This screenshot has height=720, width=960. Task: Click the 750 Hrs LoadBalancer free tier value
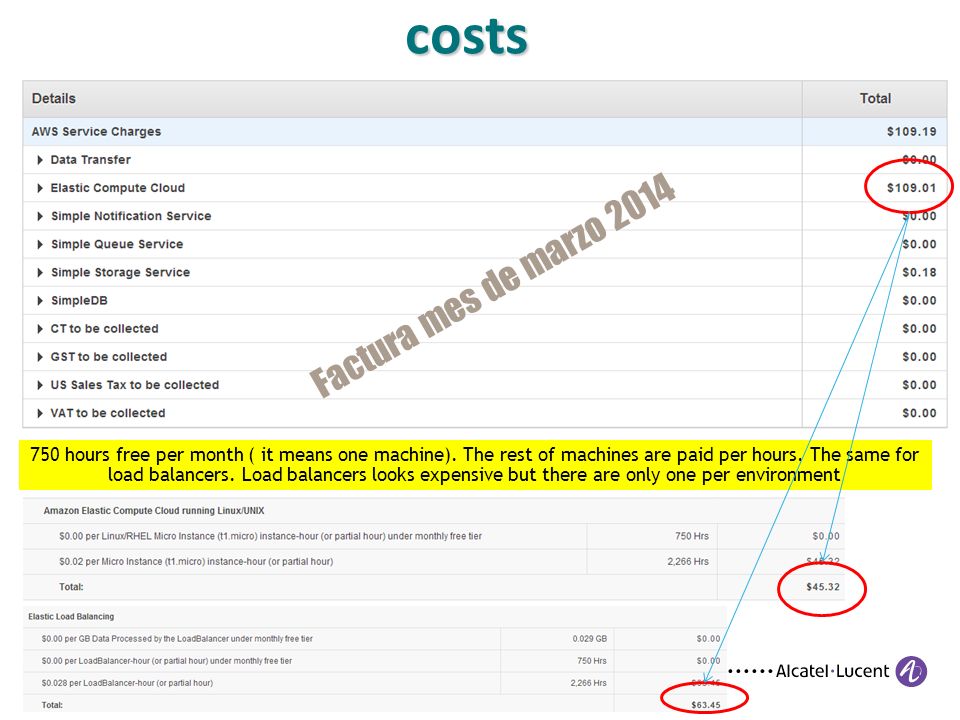[592, 661]
